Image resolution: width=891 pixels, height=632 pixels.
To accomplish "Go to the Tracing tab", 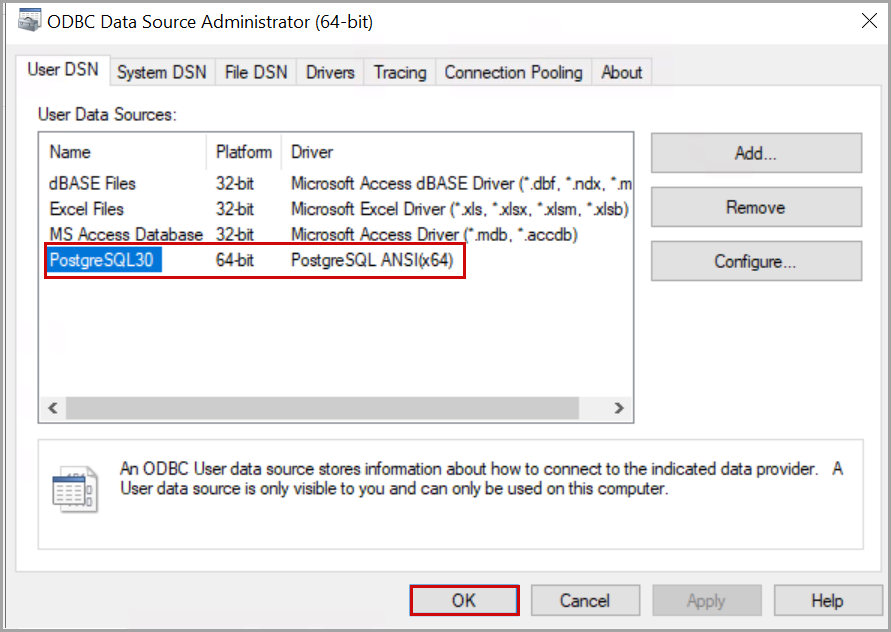I will tap(400, 72).
